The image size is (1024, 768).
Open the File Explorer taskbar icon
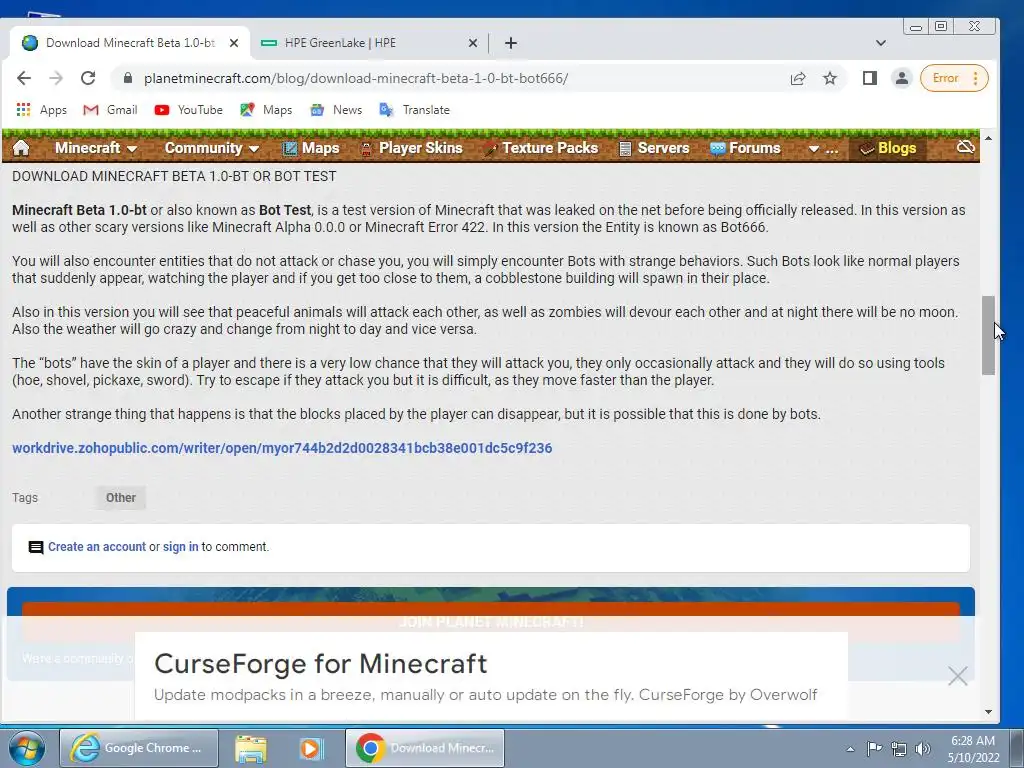(x=251, y=748)
